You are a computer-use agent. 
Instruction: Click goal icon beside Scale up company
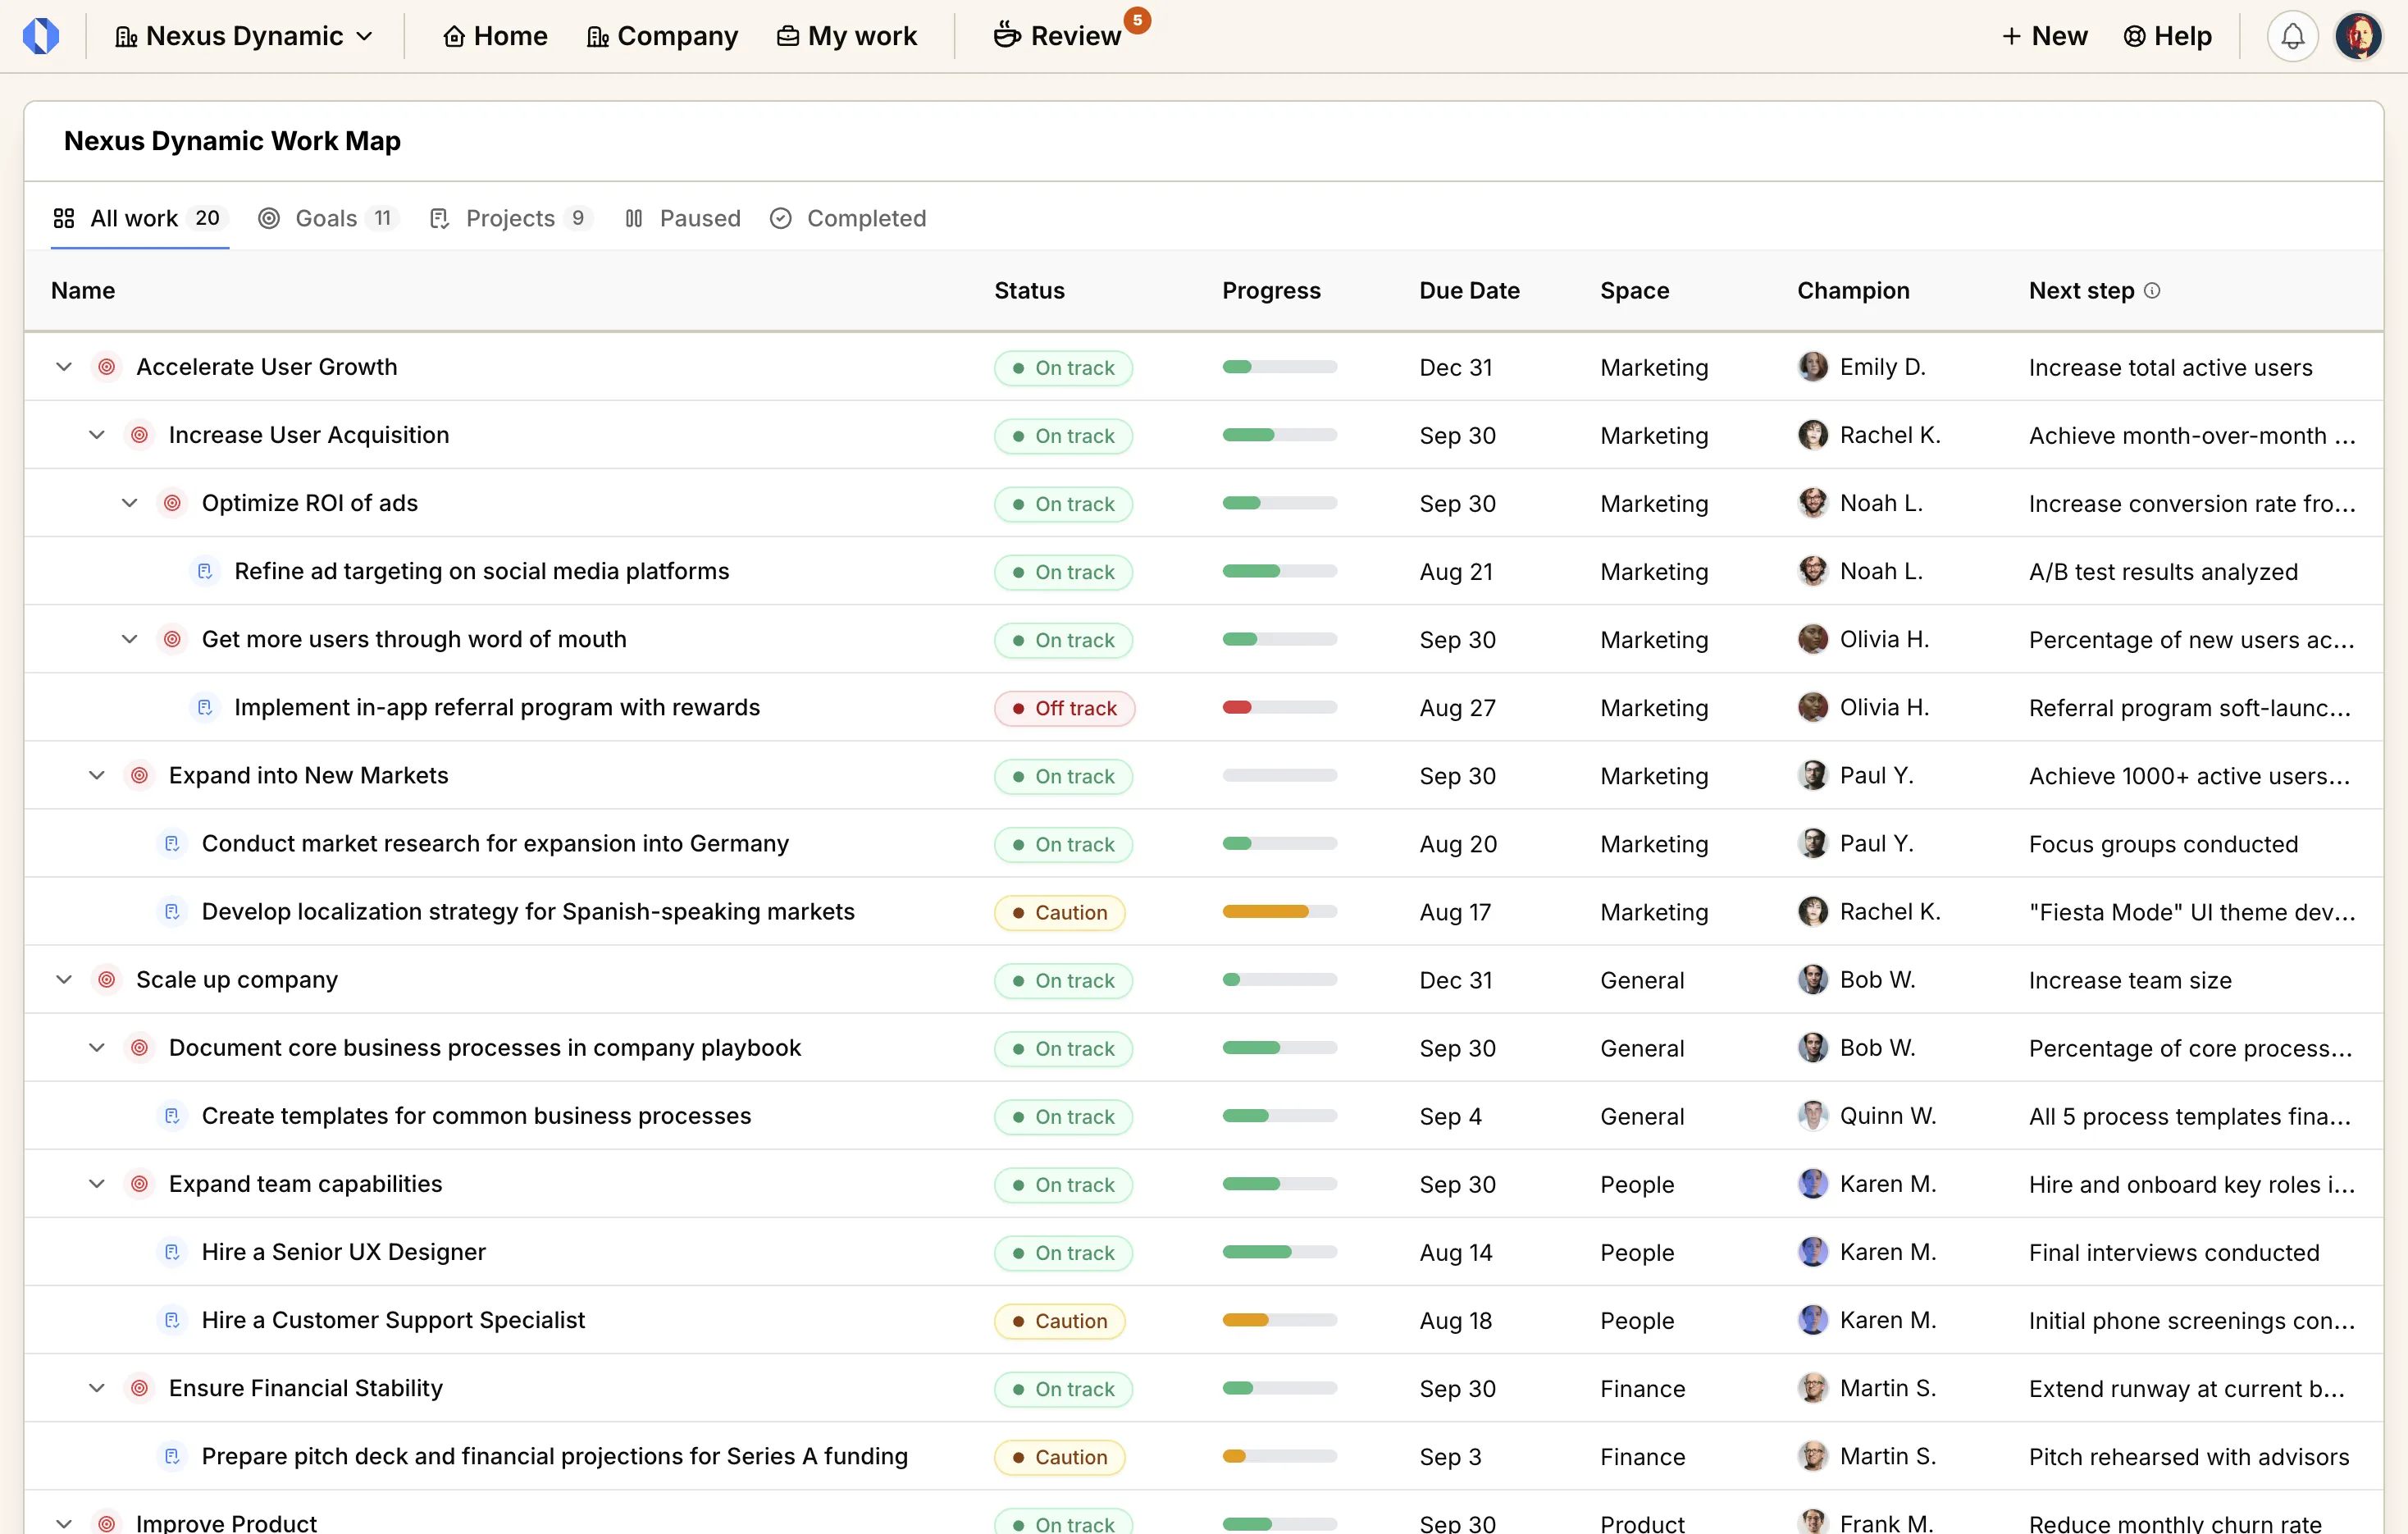coord(107,980)
